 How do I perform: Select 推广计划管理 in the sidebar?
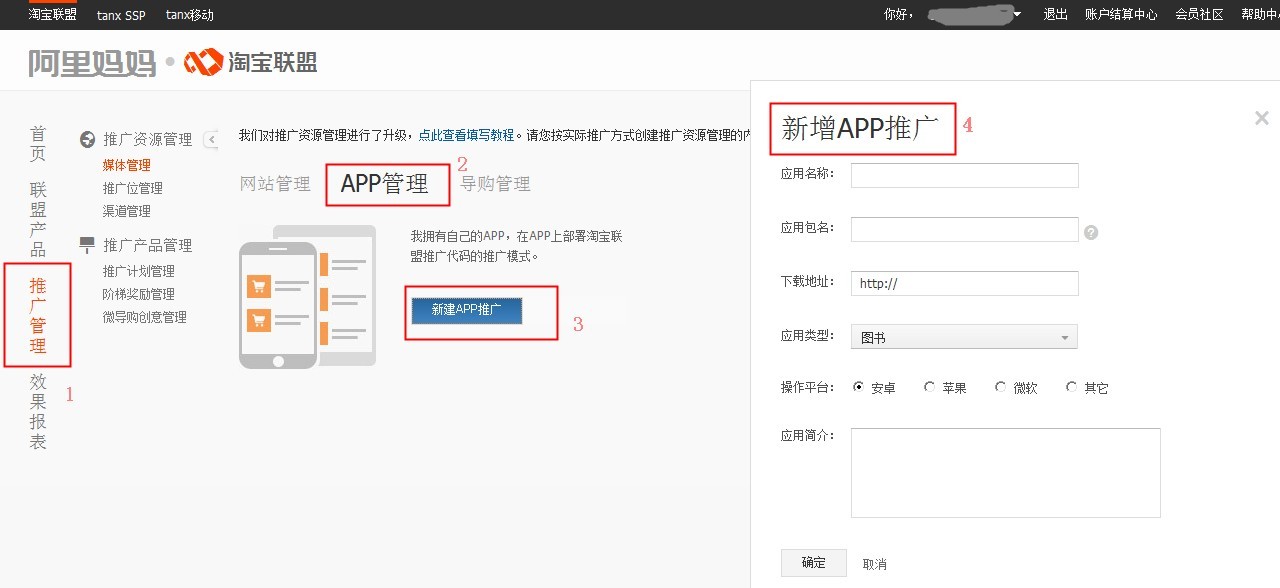[139, 271]
